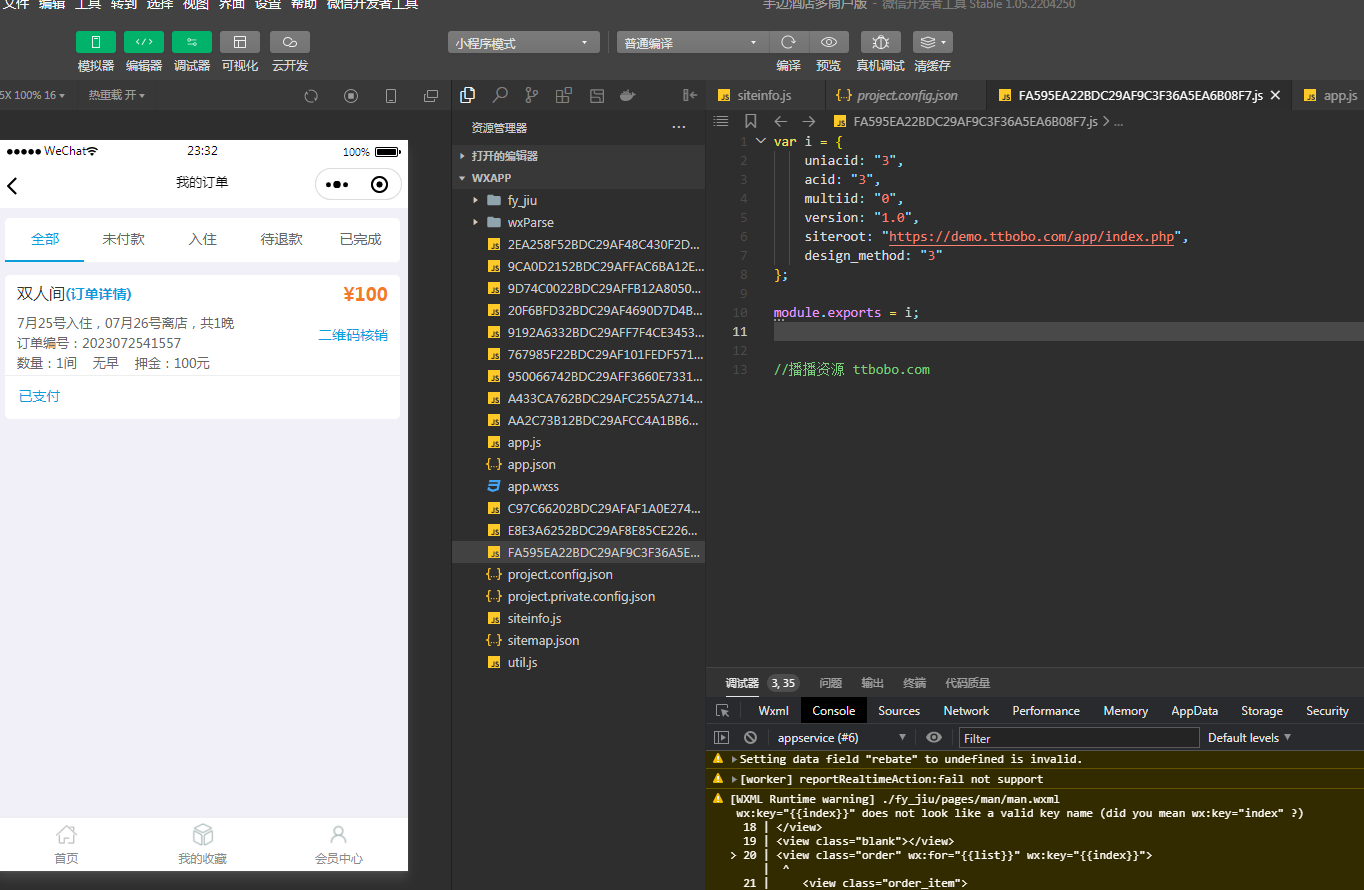Screen dimensions: 1364x890
Task: Open the explorer more actions ellipsis
Action: click(x=679, y=127)
